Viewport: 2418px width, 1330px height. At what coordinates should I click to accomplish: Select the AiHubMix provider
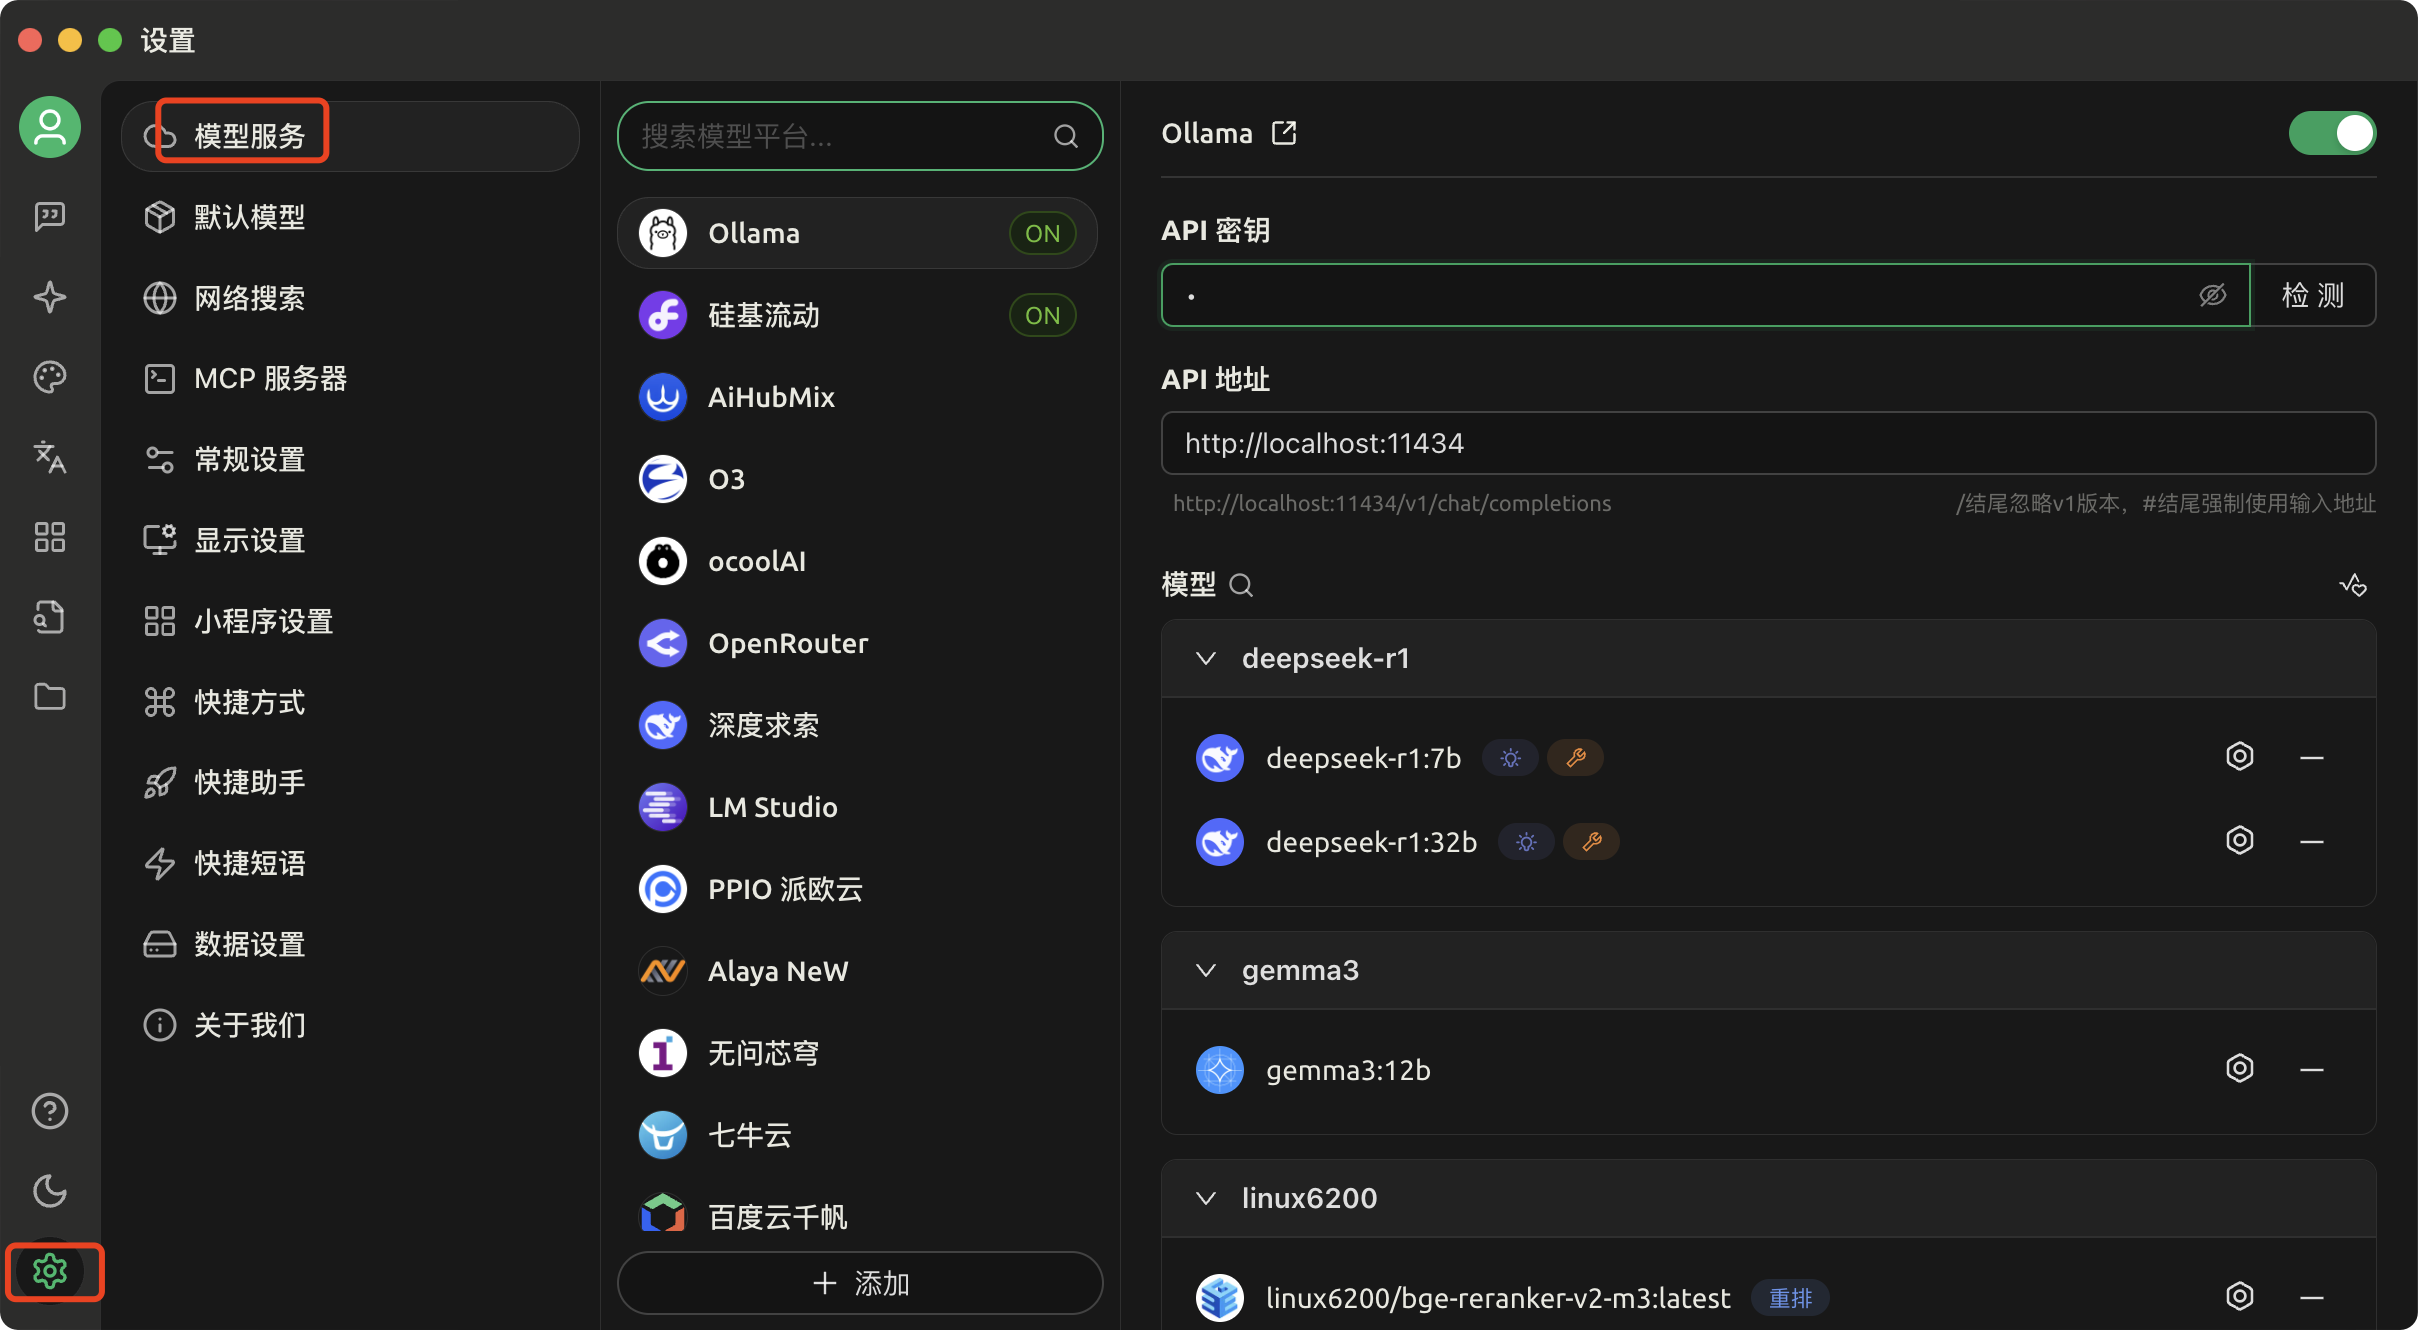tap(858, 397)
